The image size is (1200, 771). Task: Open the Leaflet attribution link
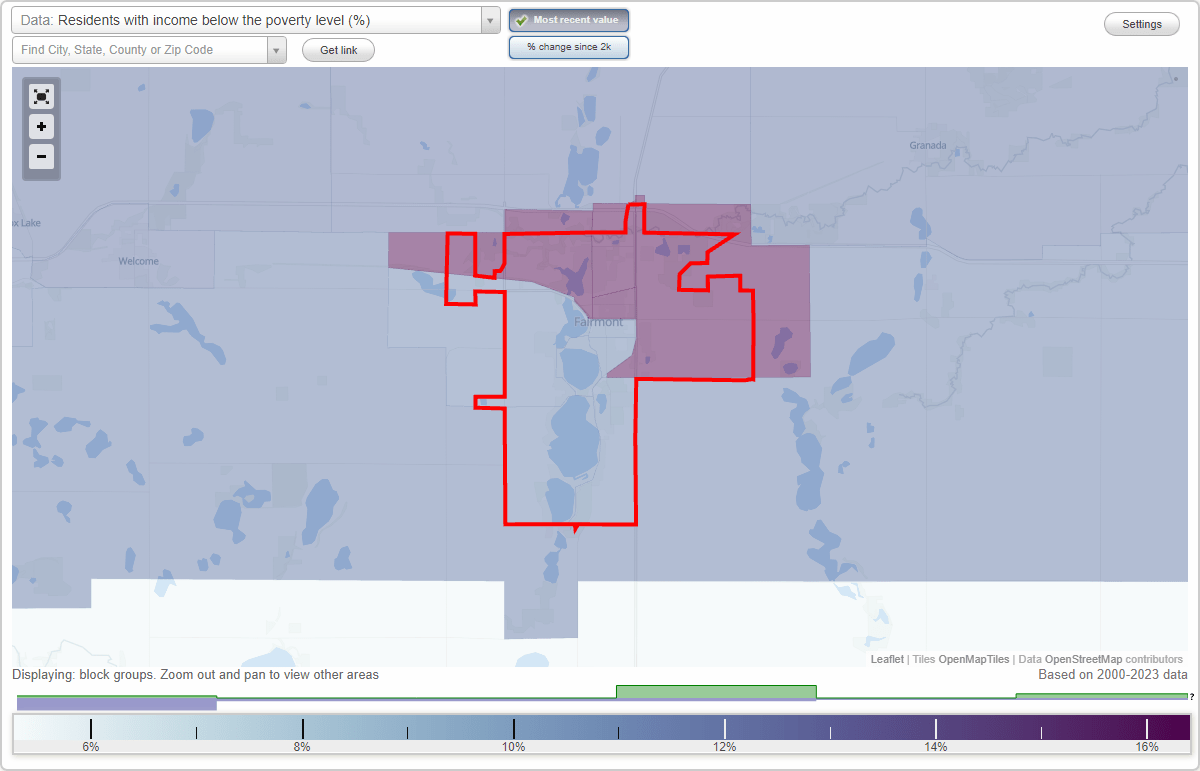pos(885,659)
